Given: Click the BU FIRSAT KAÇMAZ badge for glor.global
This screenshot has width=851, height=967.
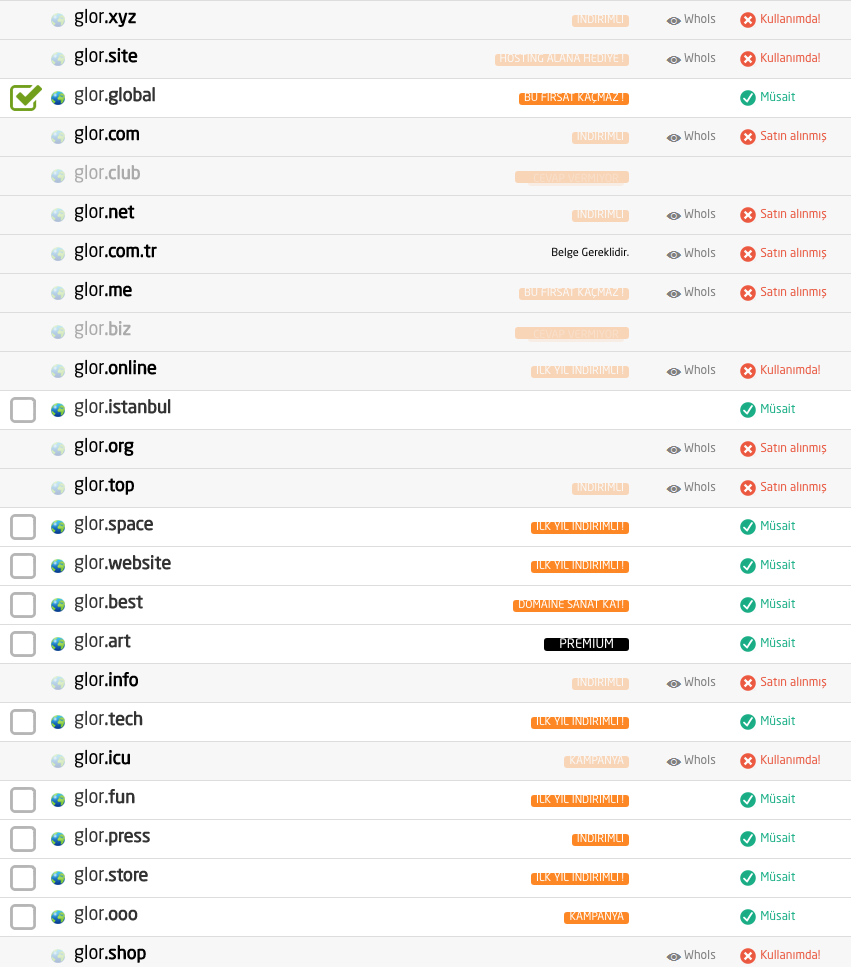Looking at the screenshot, I should click(x=574, y=98).
